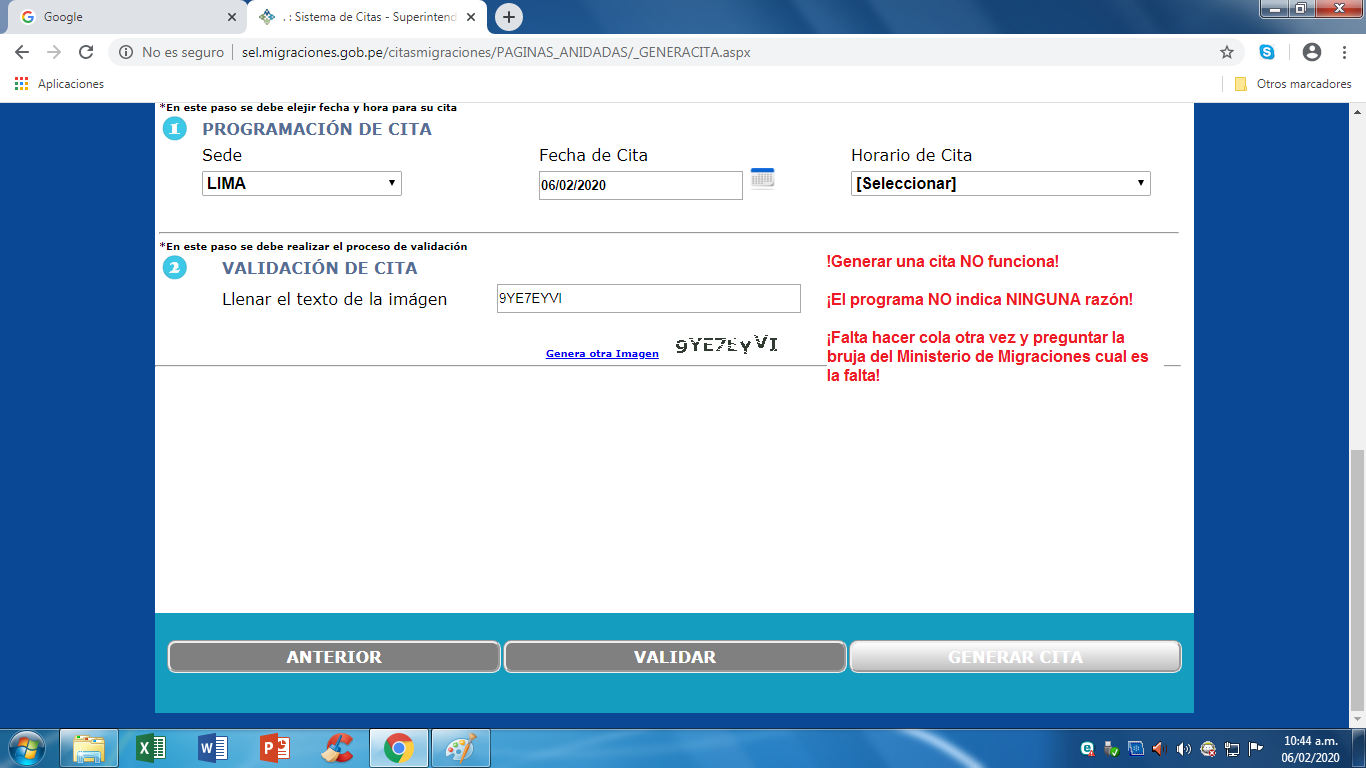Open the Chrome profile avatar
The width and height of the screenshot is (1366, 768).
1312,52
